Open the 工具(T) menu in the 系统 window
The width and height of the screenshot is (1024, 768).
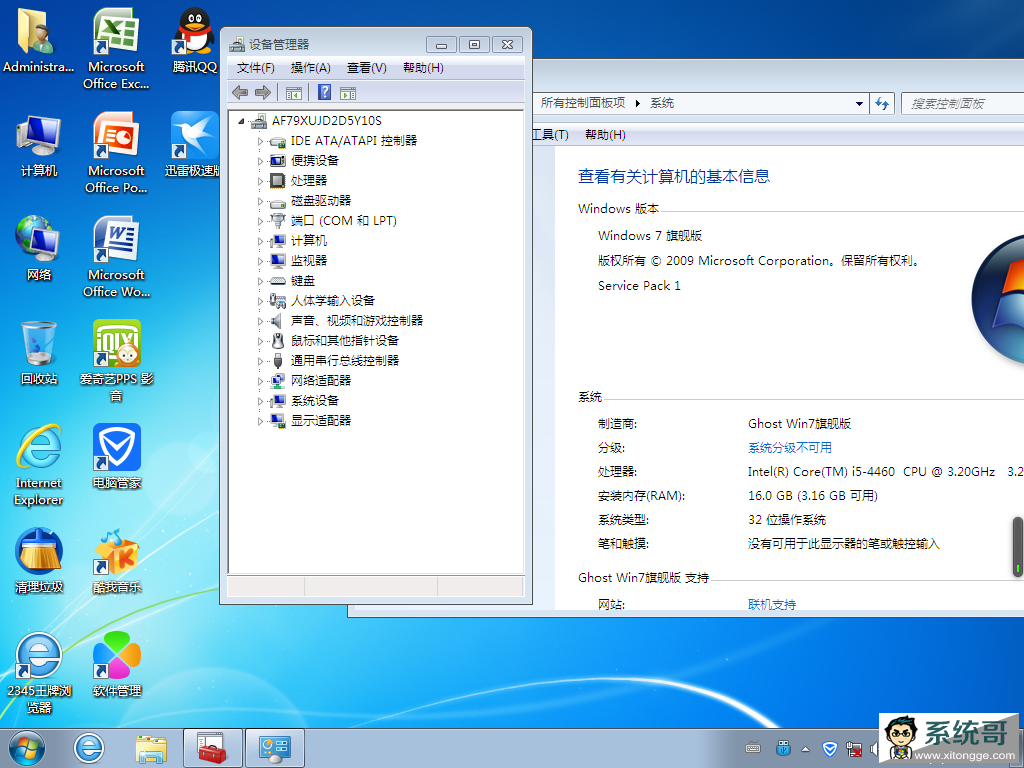coord(551,135)
